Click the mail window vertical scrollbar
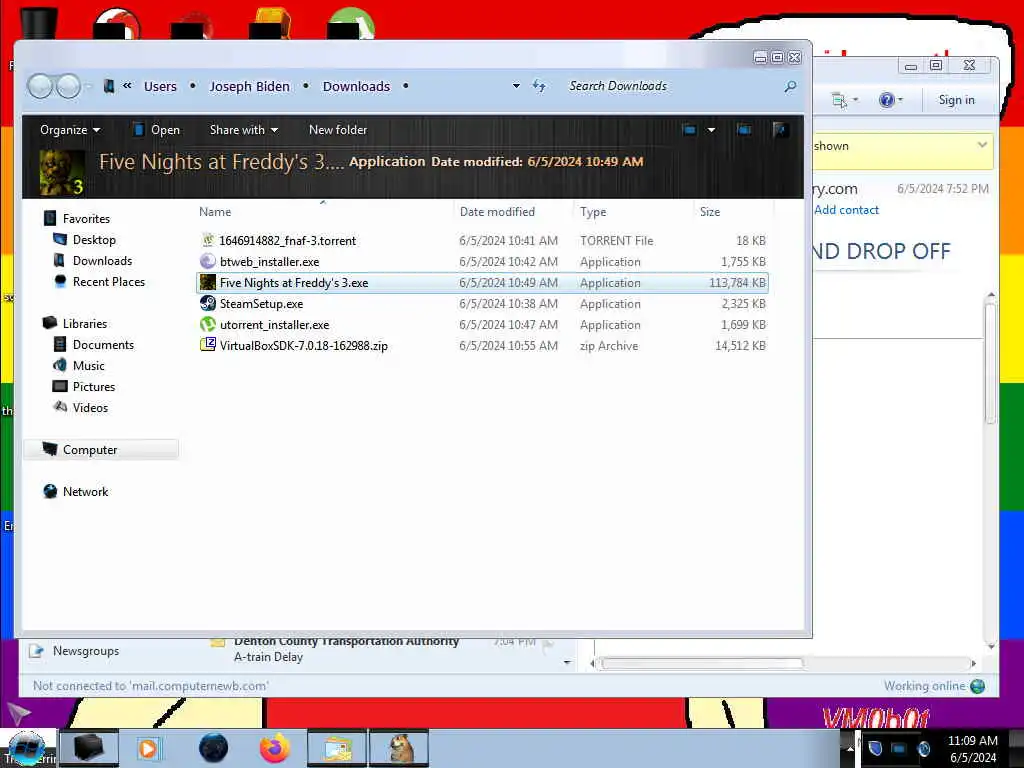Screen dimensions: 1024x768 991,362
